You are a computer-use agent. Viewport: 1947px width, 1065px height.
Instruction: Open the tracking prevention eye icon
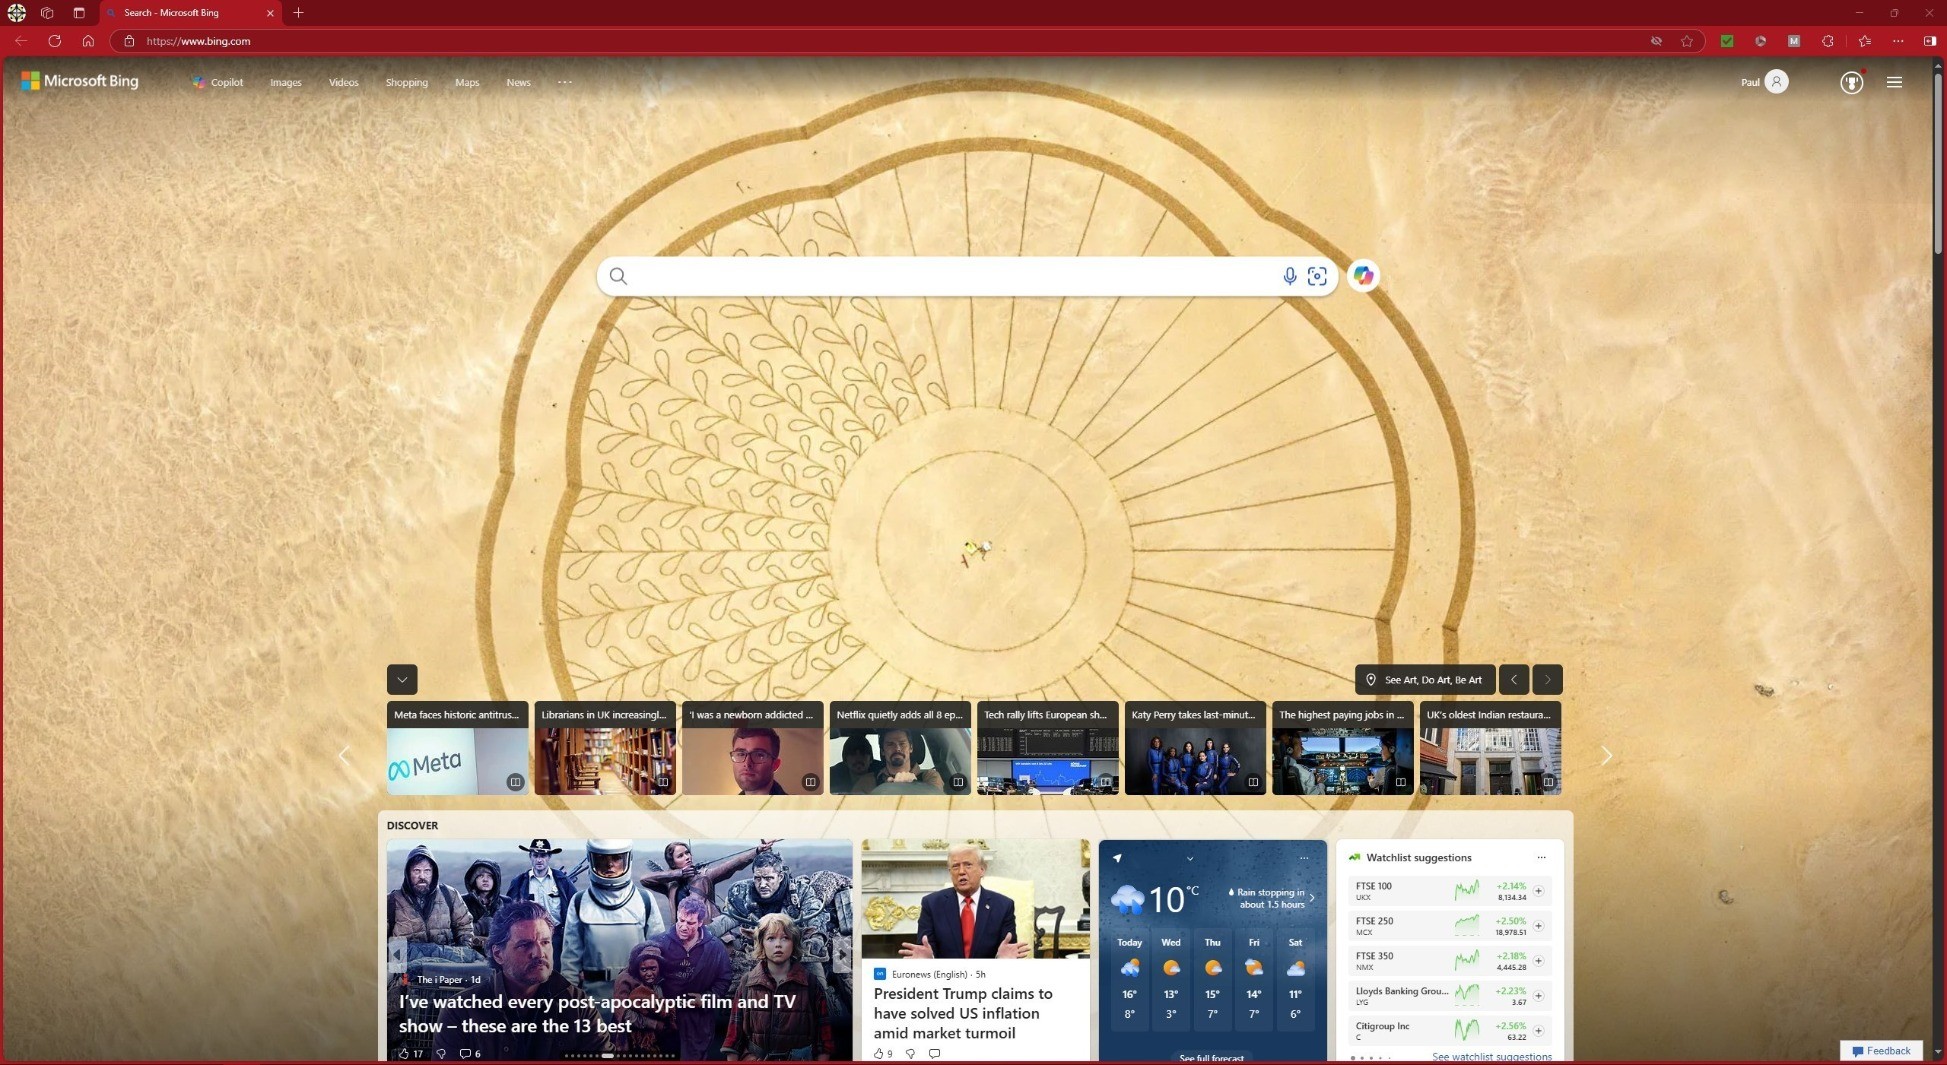1656,41
